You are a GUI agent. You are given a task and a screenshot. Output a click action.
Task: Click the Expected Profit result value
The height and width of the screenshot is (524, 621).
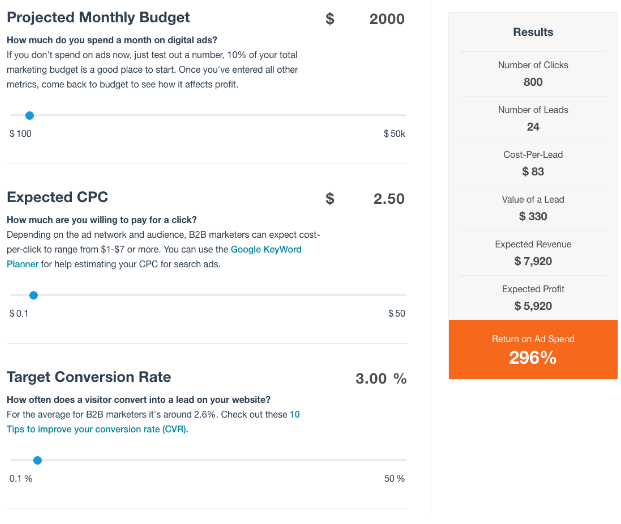pyautogui.click(x=532, y=306)
